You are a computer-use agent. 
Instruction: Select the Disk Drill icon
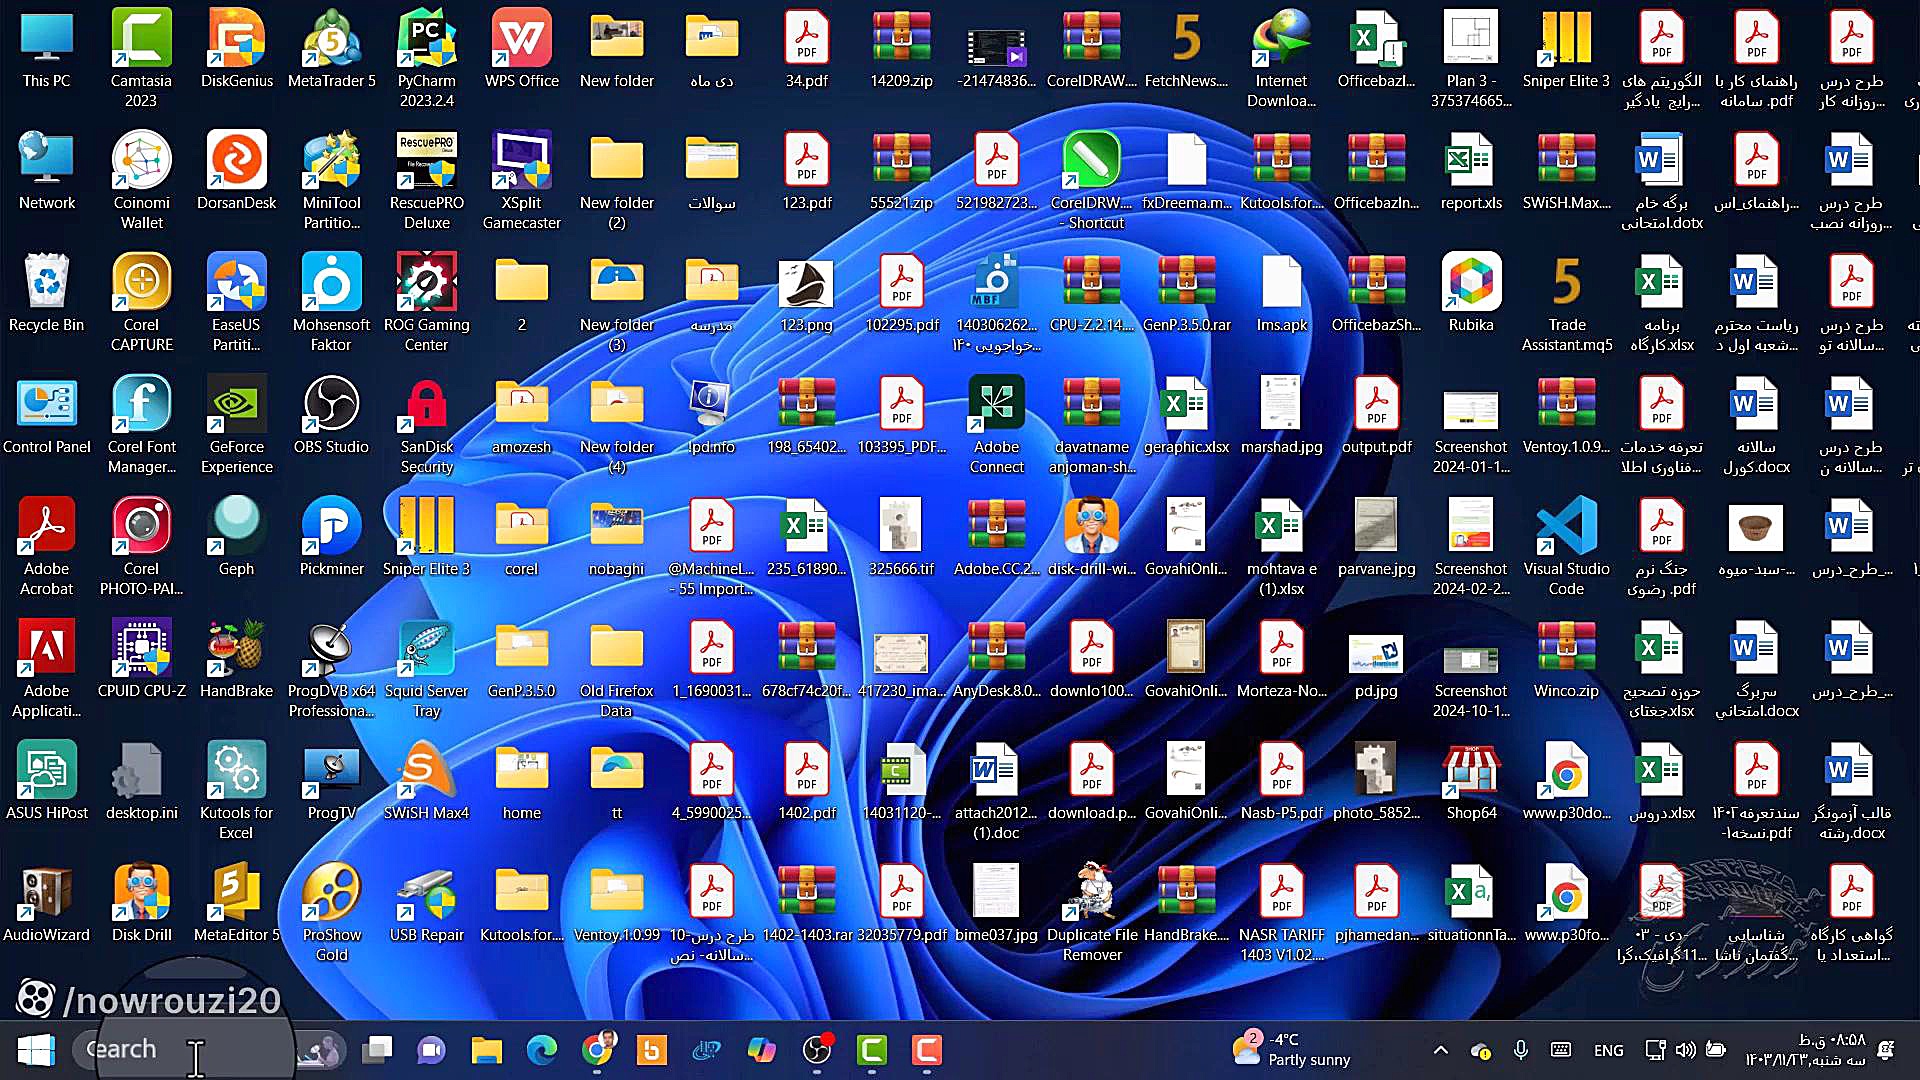pos(141,904)
